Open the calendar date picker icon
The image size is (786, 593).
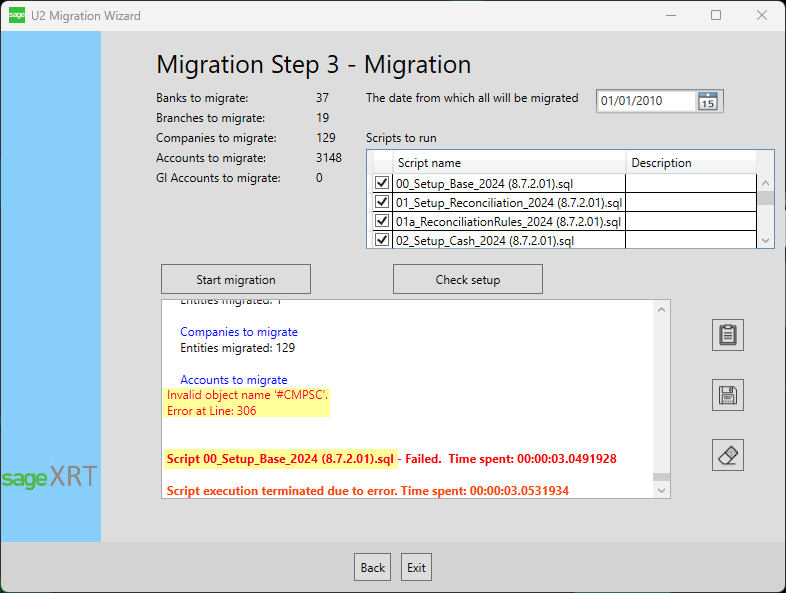click(x=708, y=101)
